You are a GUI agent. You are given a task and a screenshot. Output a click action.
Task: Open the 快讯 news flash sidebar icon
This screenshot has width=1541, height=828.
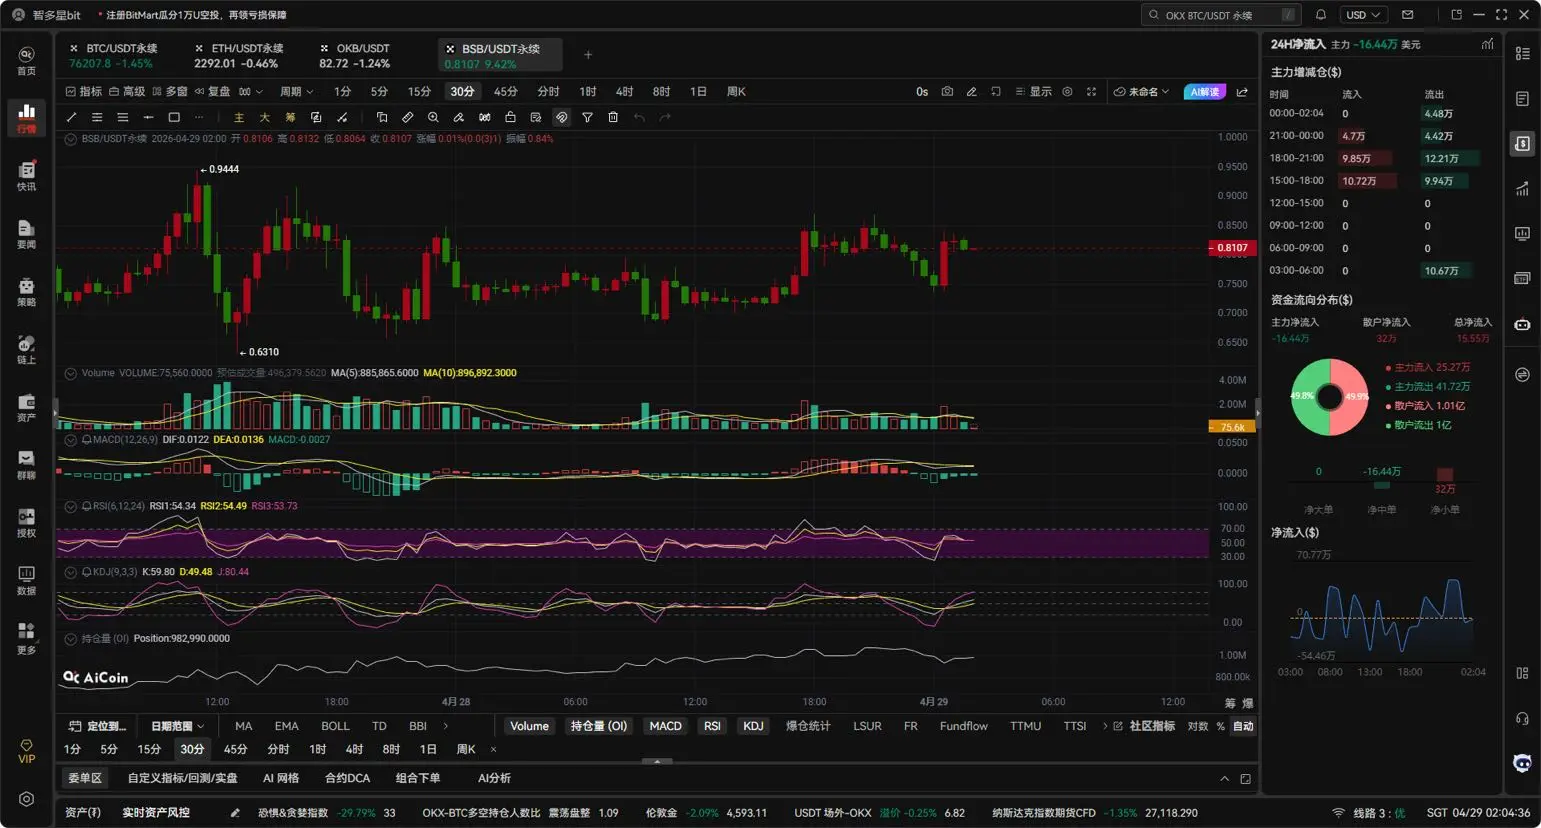pyautogui.click(x=27, y=176)
